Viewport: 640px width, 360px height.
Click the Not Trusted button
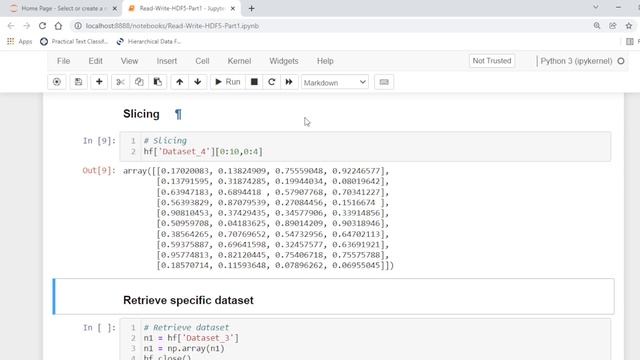click(x=492, y=61)
